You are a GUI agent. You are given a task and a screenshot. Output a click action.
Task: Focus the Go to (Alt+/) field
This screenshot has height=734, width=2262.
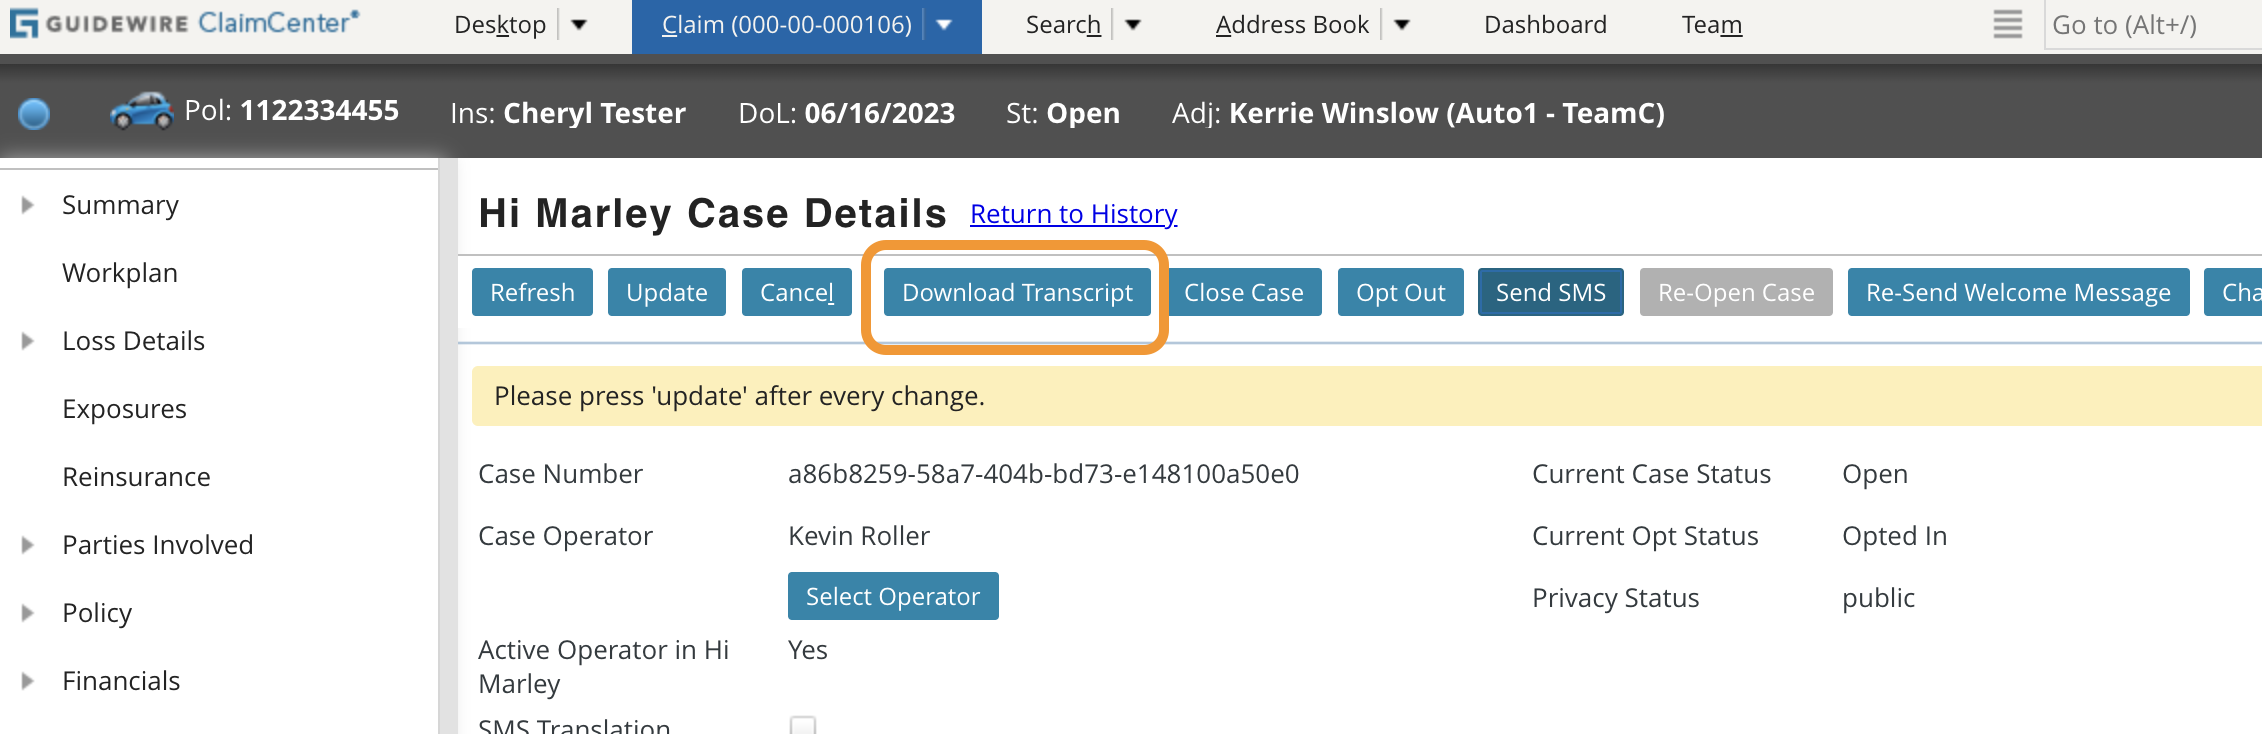2150,25
